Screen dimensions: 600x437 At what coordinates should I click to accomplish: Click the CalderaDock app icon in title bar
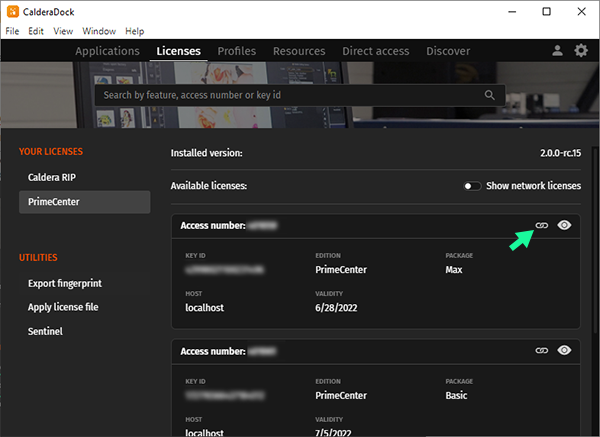12,11
